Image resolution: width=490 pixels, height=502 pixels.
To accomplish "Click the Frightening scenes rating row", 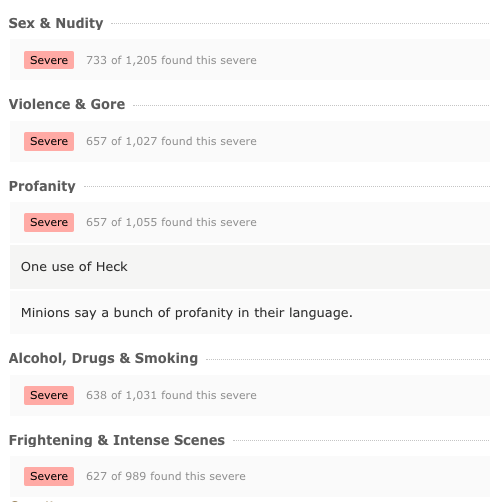I will [x=250, y=477].
